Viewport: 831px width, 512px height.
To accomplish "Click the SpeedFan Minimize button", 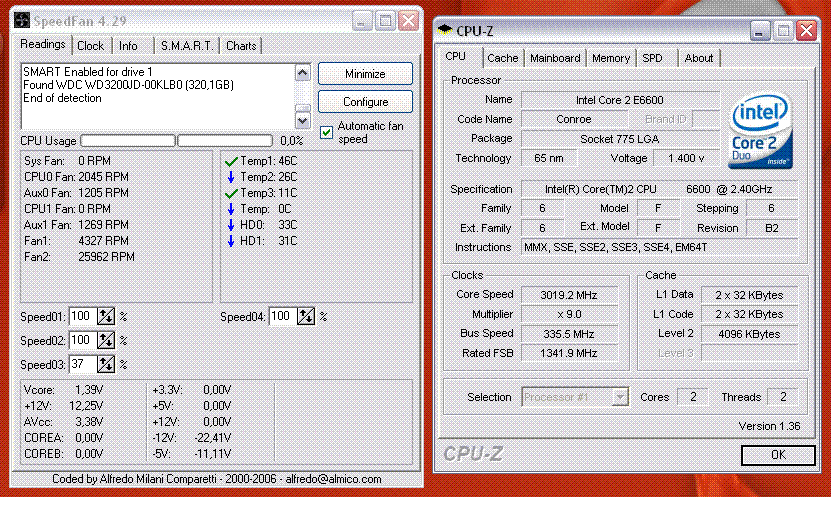I will click(365, 74).
